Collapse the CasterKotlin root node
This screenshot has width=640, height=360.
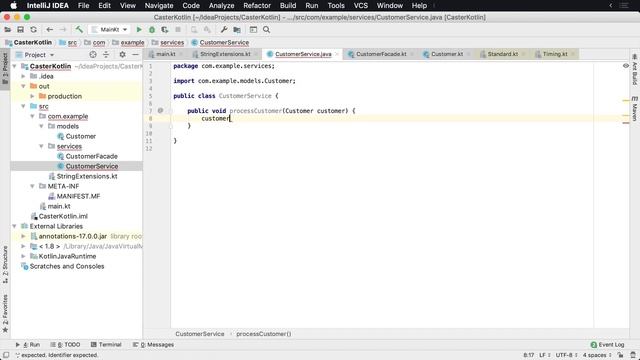14,66
